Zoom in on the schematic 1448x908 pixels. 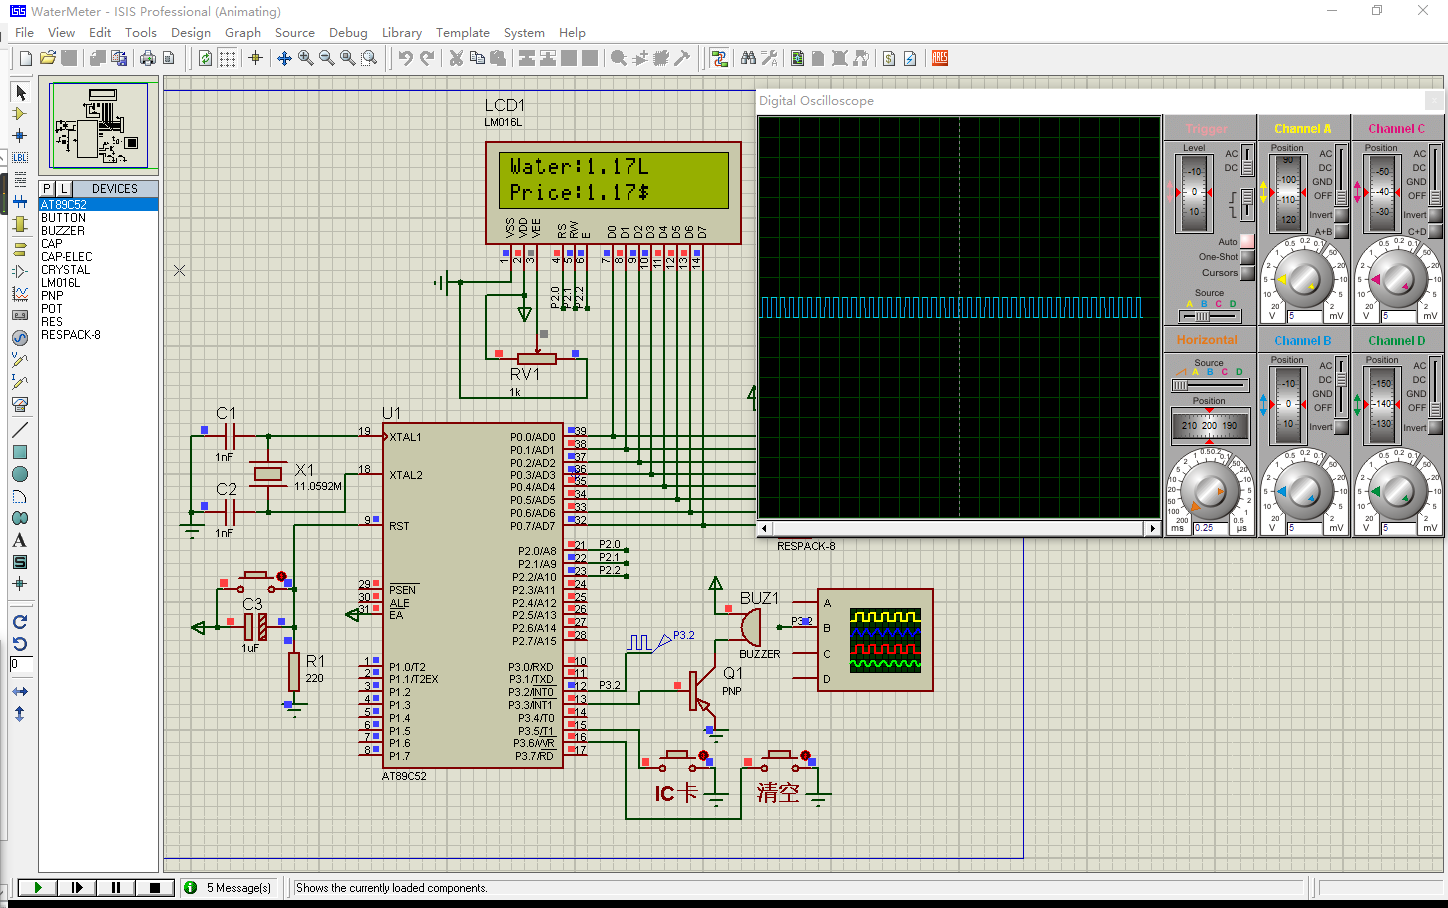click(x=305, y=58)
